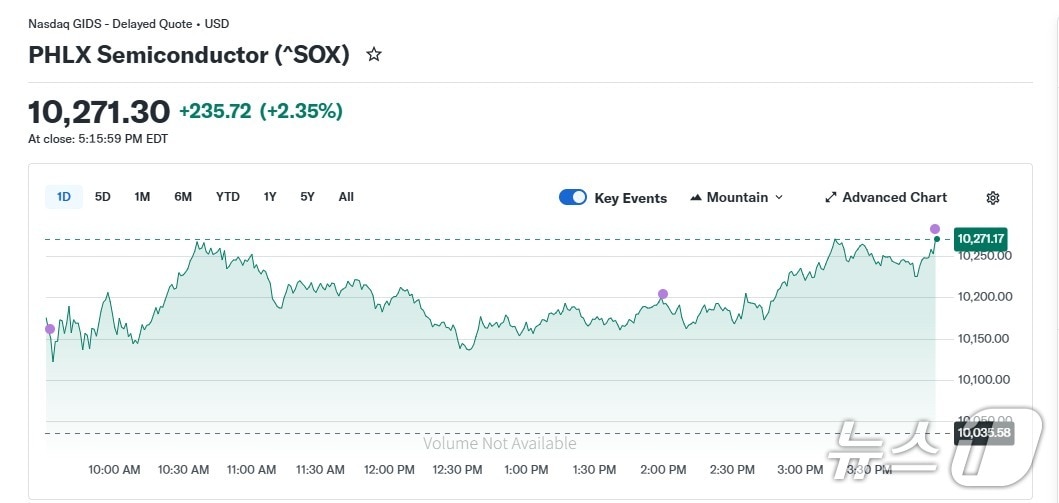
Task: Click the key event marker near 2:00 PM
Action: (663, 294)
